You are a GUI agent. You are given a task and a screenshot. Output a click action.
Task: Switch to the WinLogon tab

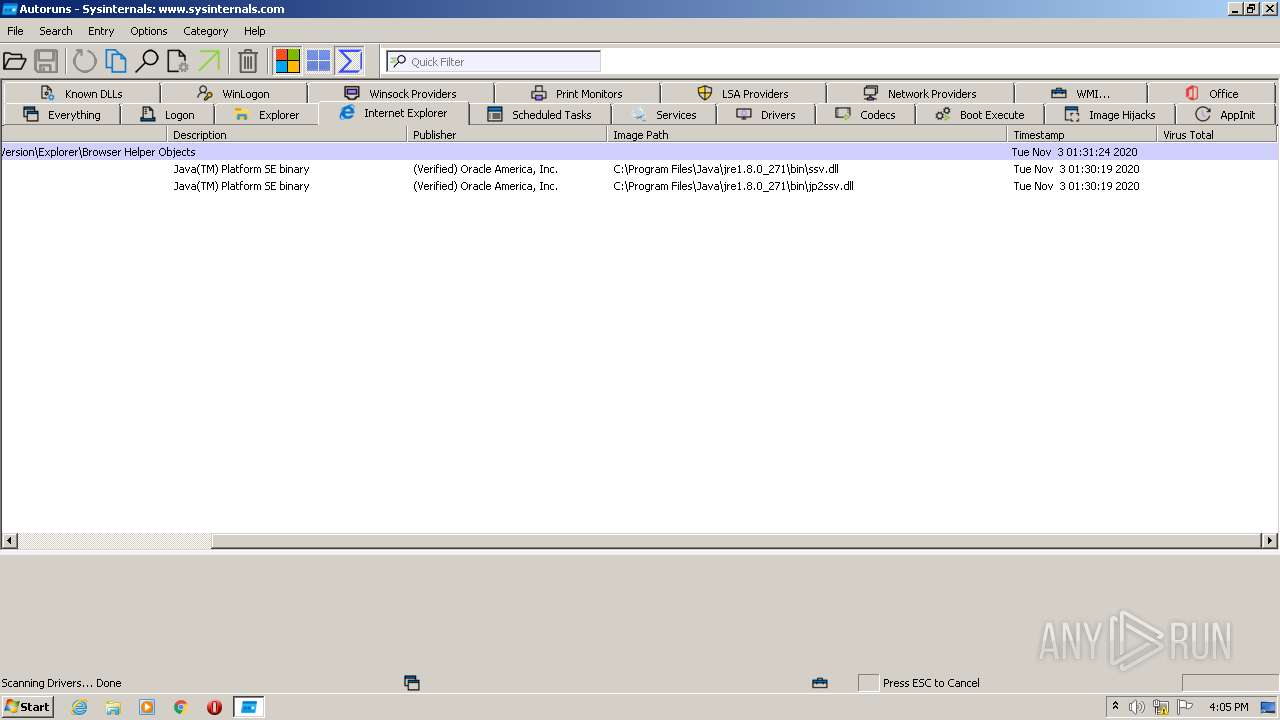(234, 93)
